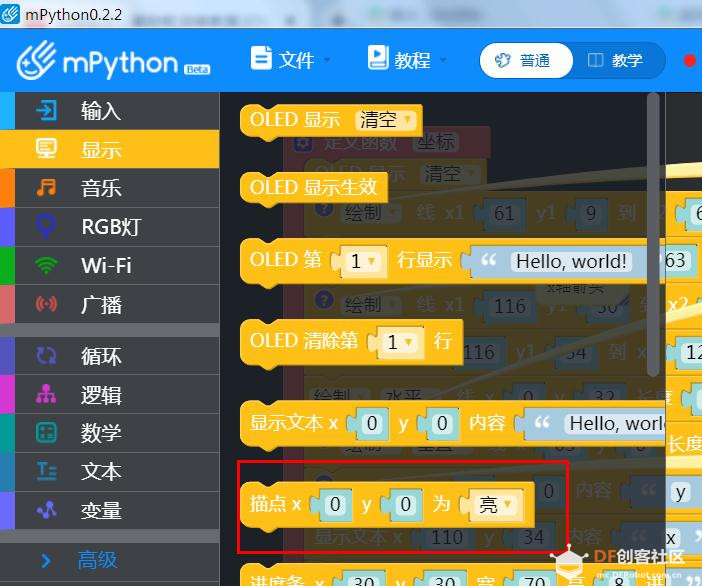Open the 文件 file menu

(x=291, y=60)
